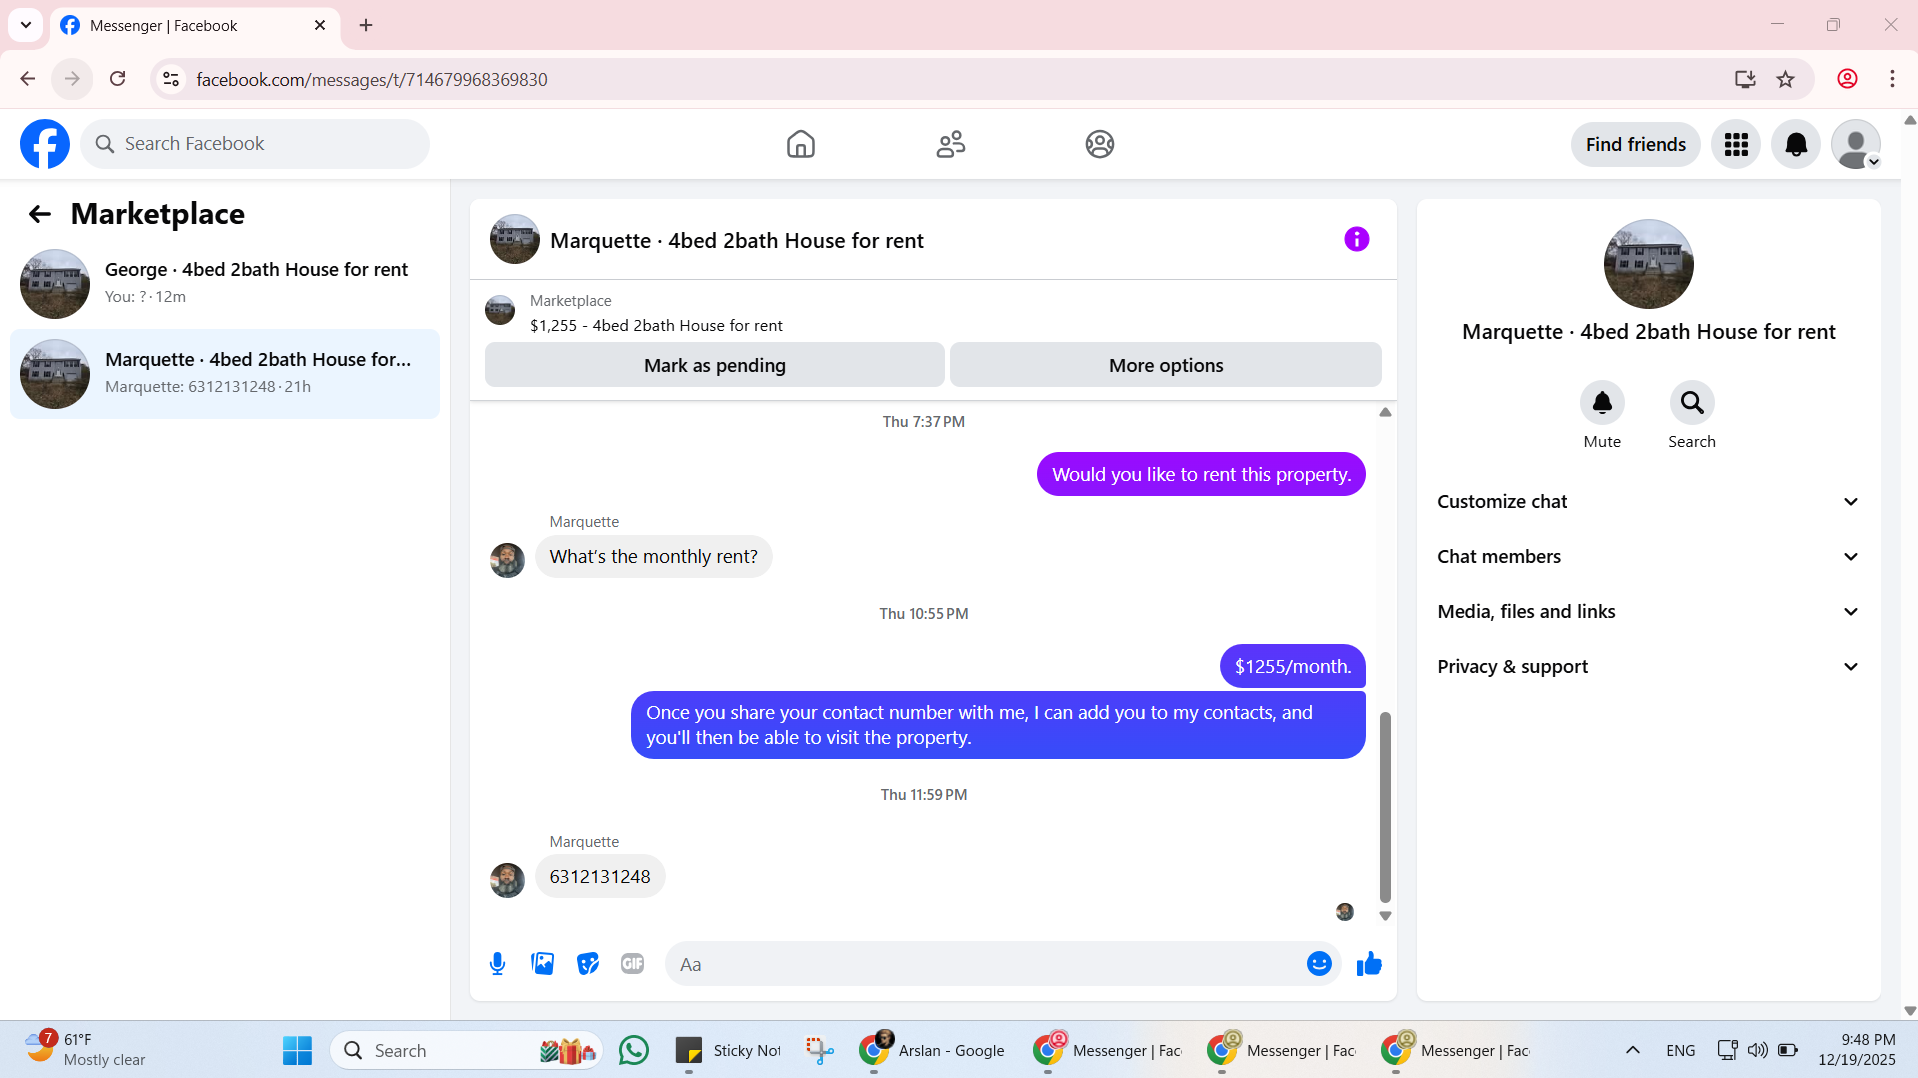1918x1078 pixels.
Task: Open the George 4bed 2bath conversation
Action: point(225,284)
